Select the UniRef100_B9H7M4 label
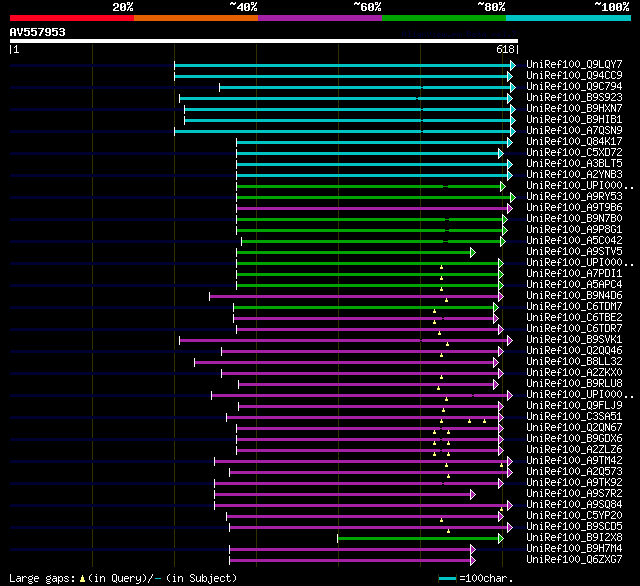Viewport: 640px width, 586px height. point(574,549)
